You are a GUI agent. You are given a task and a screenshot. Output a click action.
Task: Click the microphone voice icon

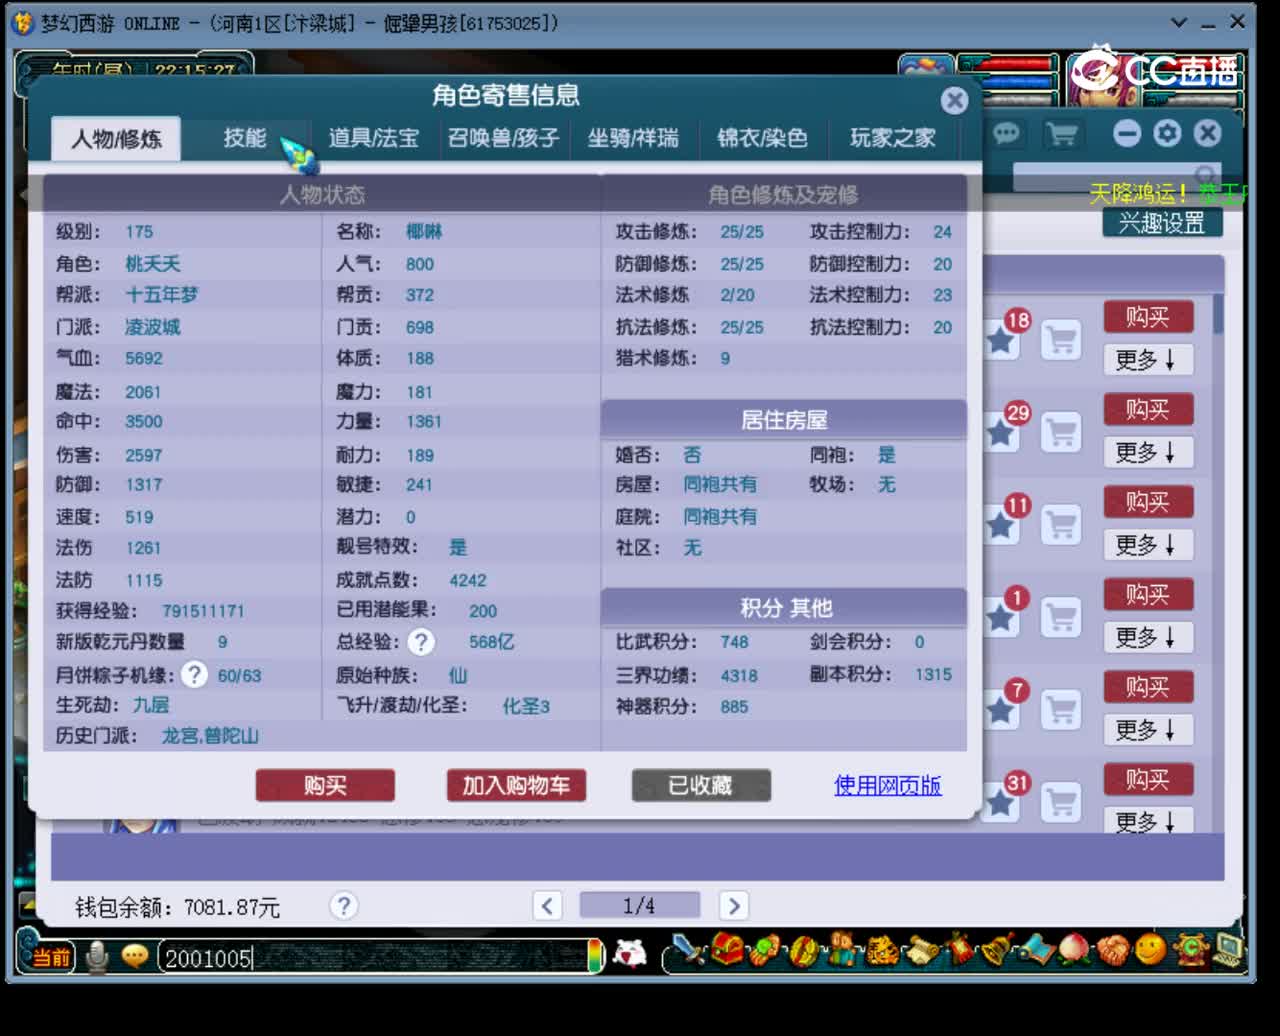click(x=97, y=957)
